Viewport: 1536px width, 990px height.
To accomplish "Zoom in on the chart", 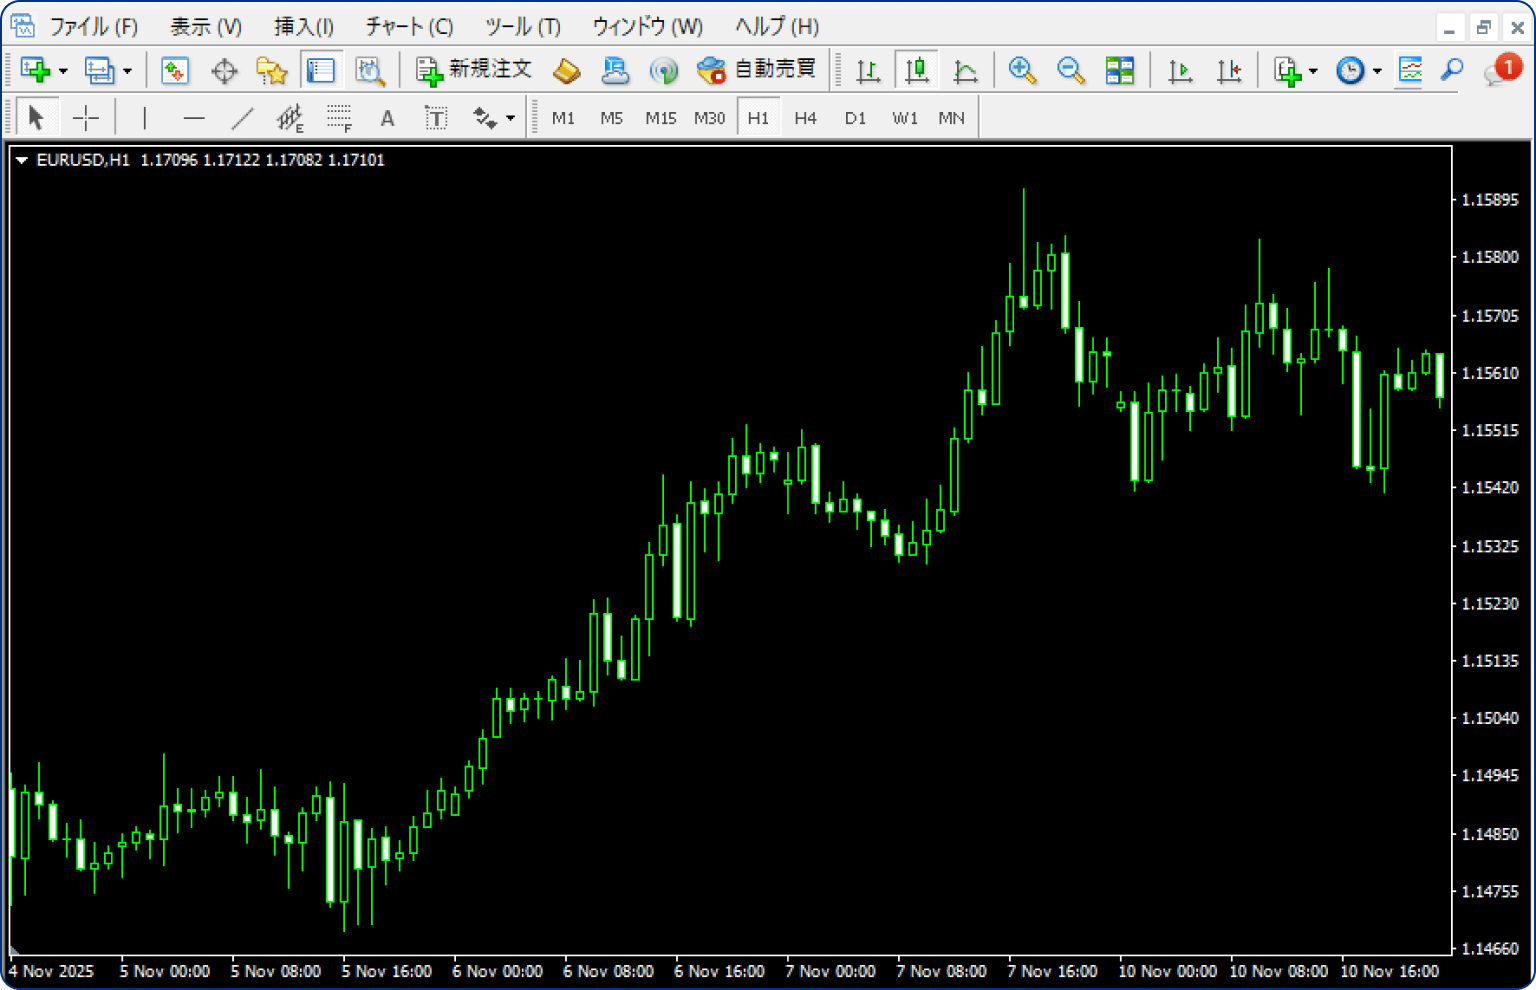I will click(x=1022, y=70).
